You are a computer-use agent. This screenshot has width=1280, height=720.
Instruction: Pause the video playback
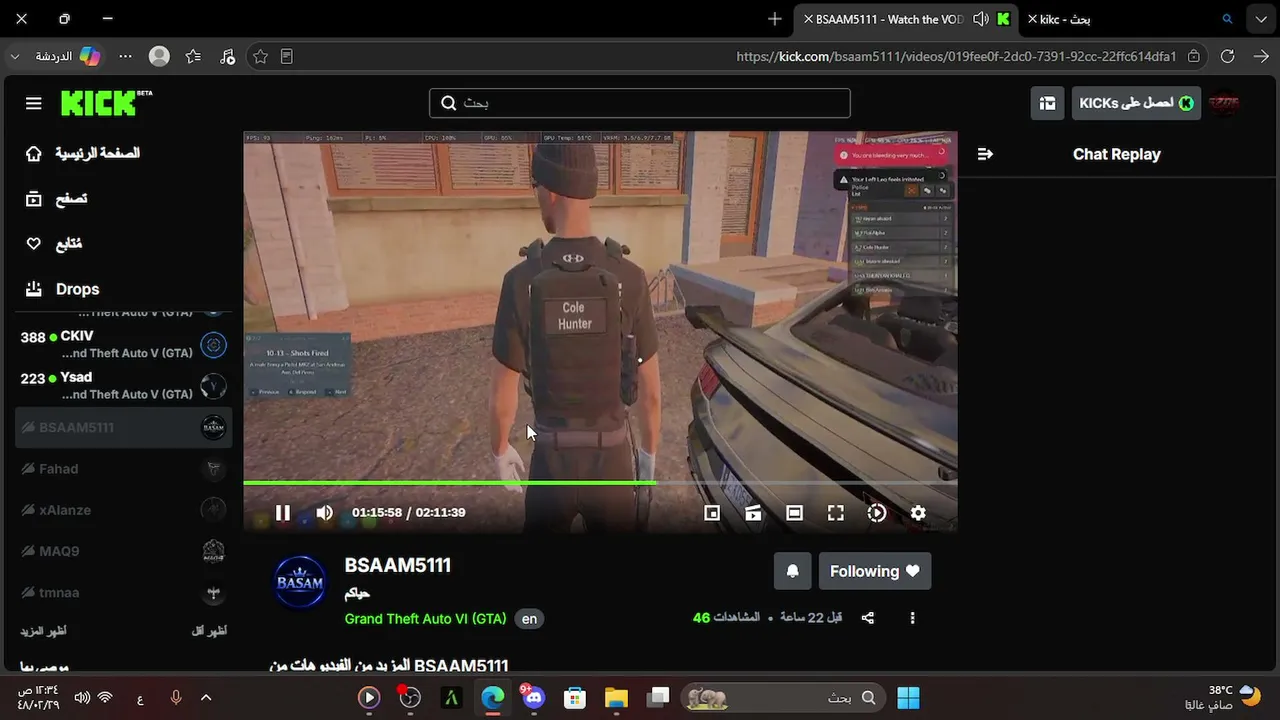click(x=283, y=513)
